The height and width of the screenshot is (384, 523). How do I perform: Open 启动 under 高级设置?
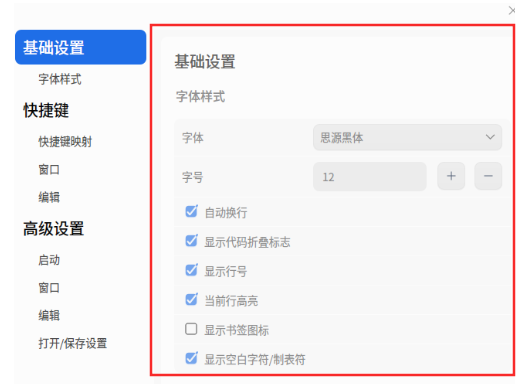click(49, 260)
